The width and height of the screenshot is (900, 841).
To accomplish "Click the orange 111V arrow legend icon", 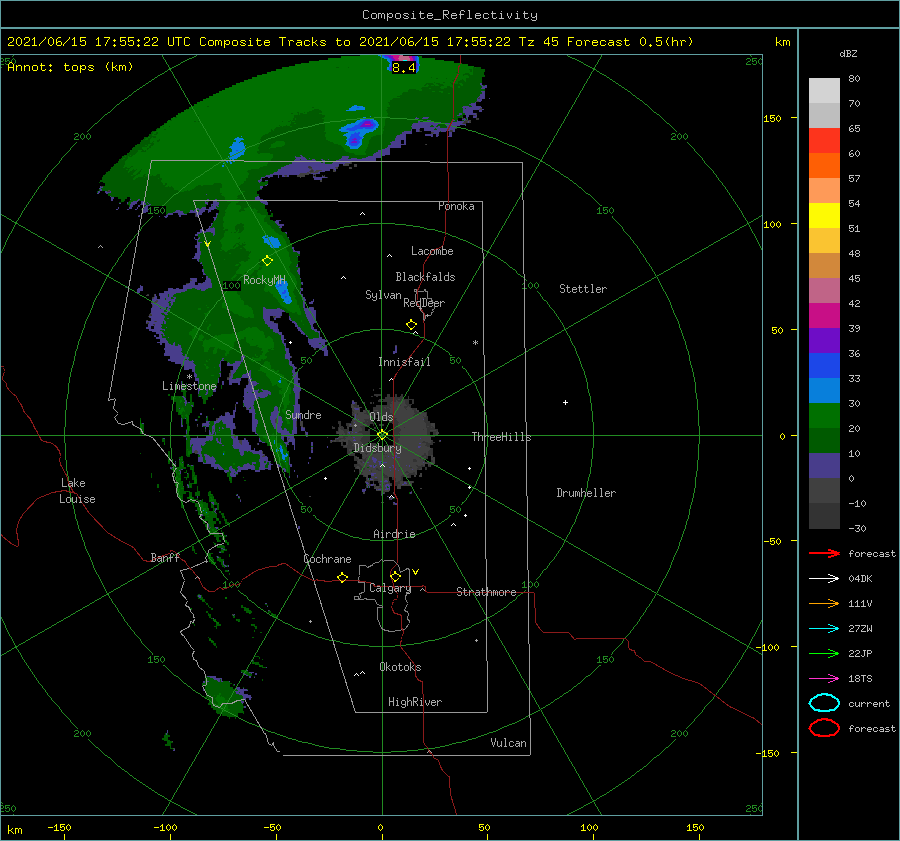I will [x=824, y=603].
